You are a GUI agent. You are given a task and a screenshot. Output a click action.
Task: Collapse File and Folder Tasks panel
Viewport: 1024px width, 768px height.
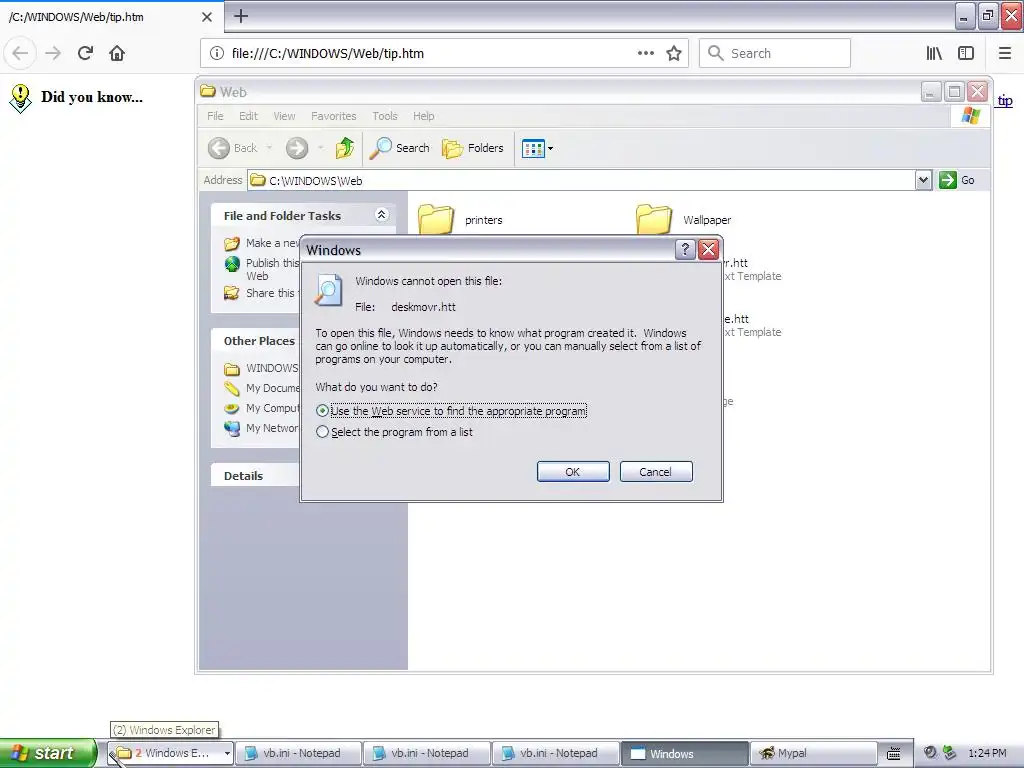tap(382, 214)
